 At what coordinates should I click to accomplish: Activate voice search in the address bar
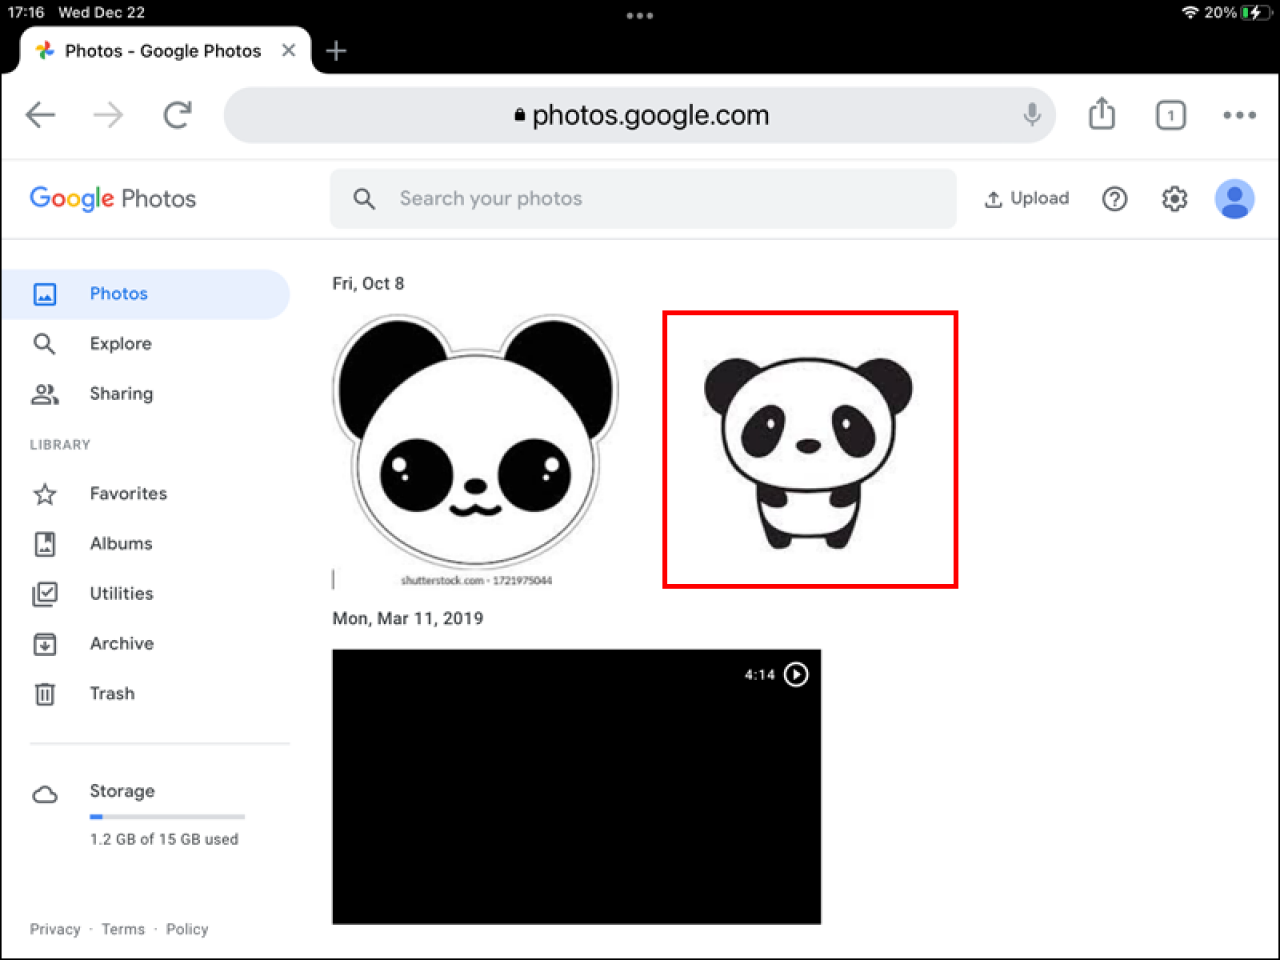pyautogui.click(x=1031, y=114)
